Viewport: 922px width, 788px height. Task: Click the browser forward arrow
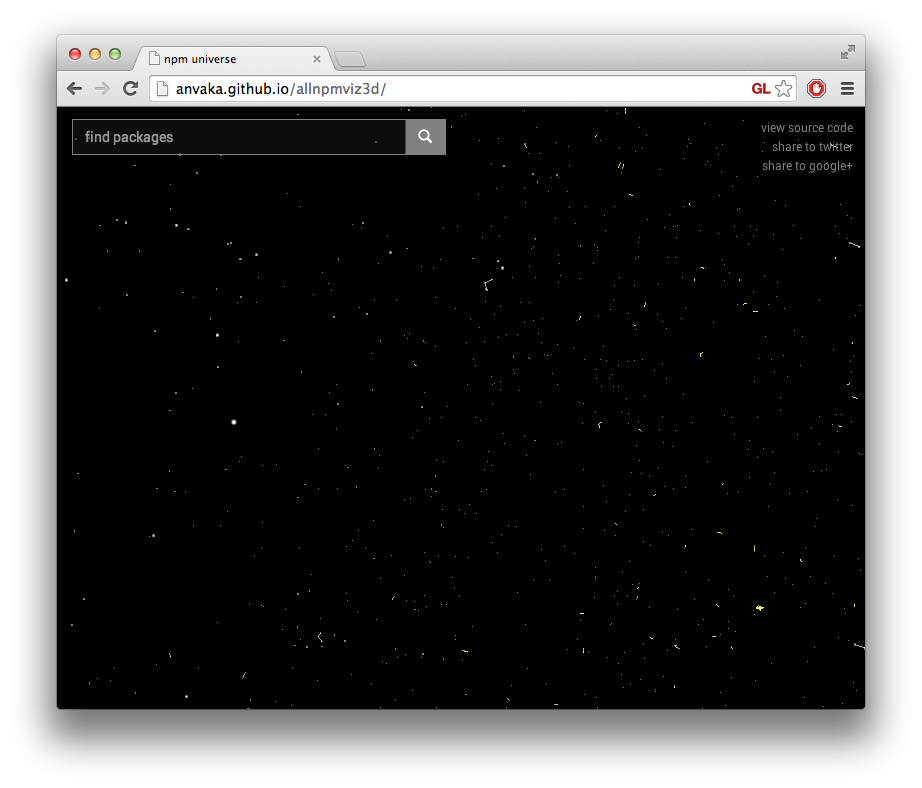point(102,89)
